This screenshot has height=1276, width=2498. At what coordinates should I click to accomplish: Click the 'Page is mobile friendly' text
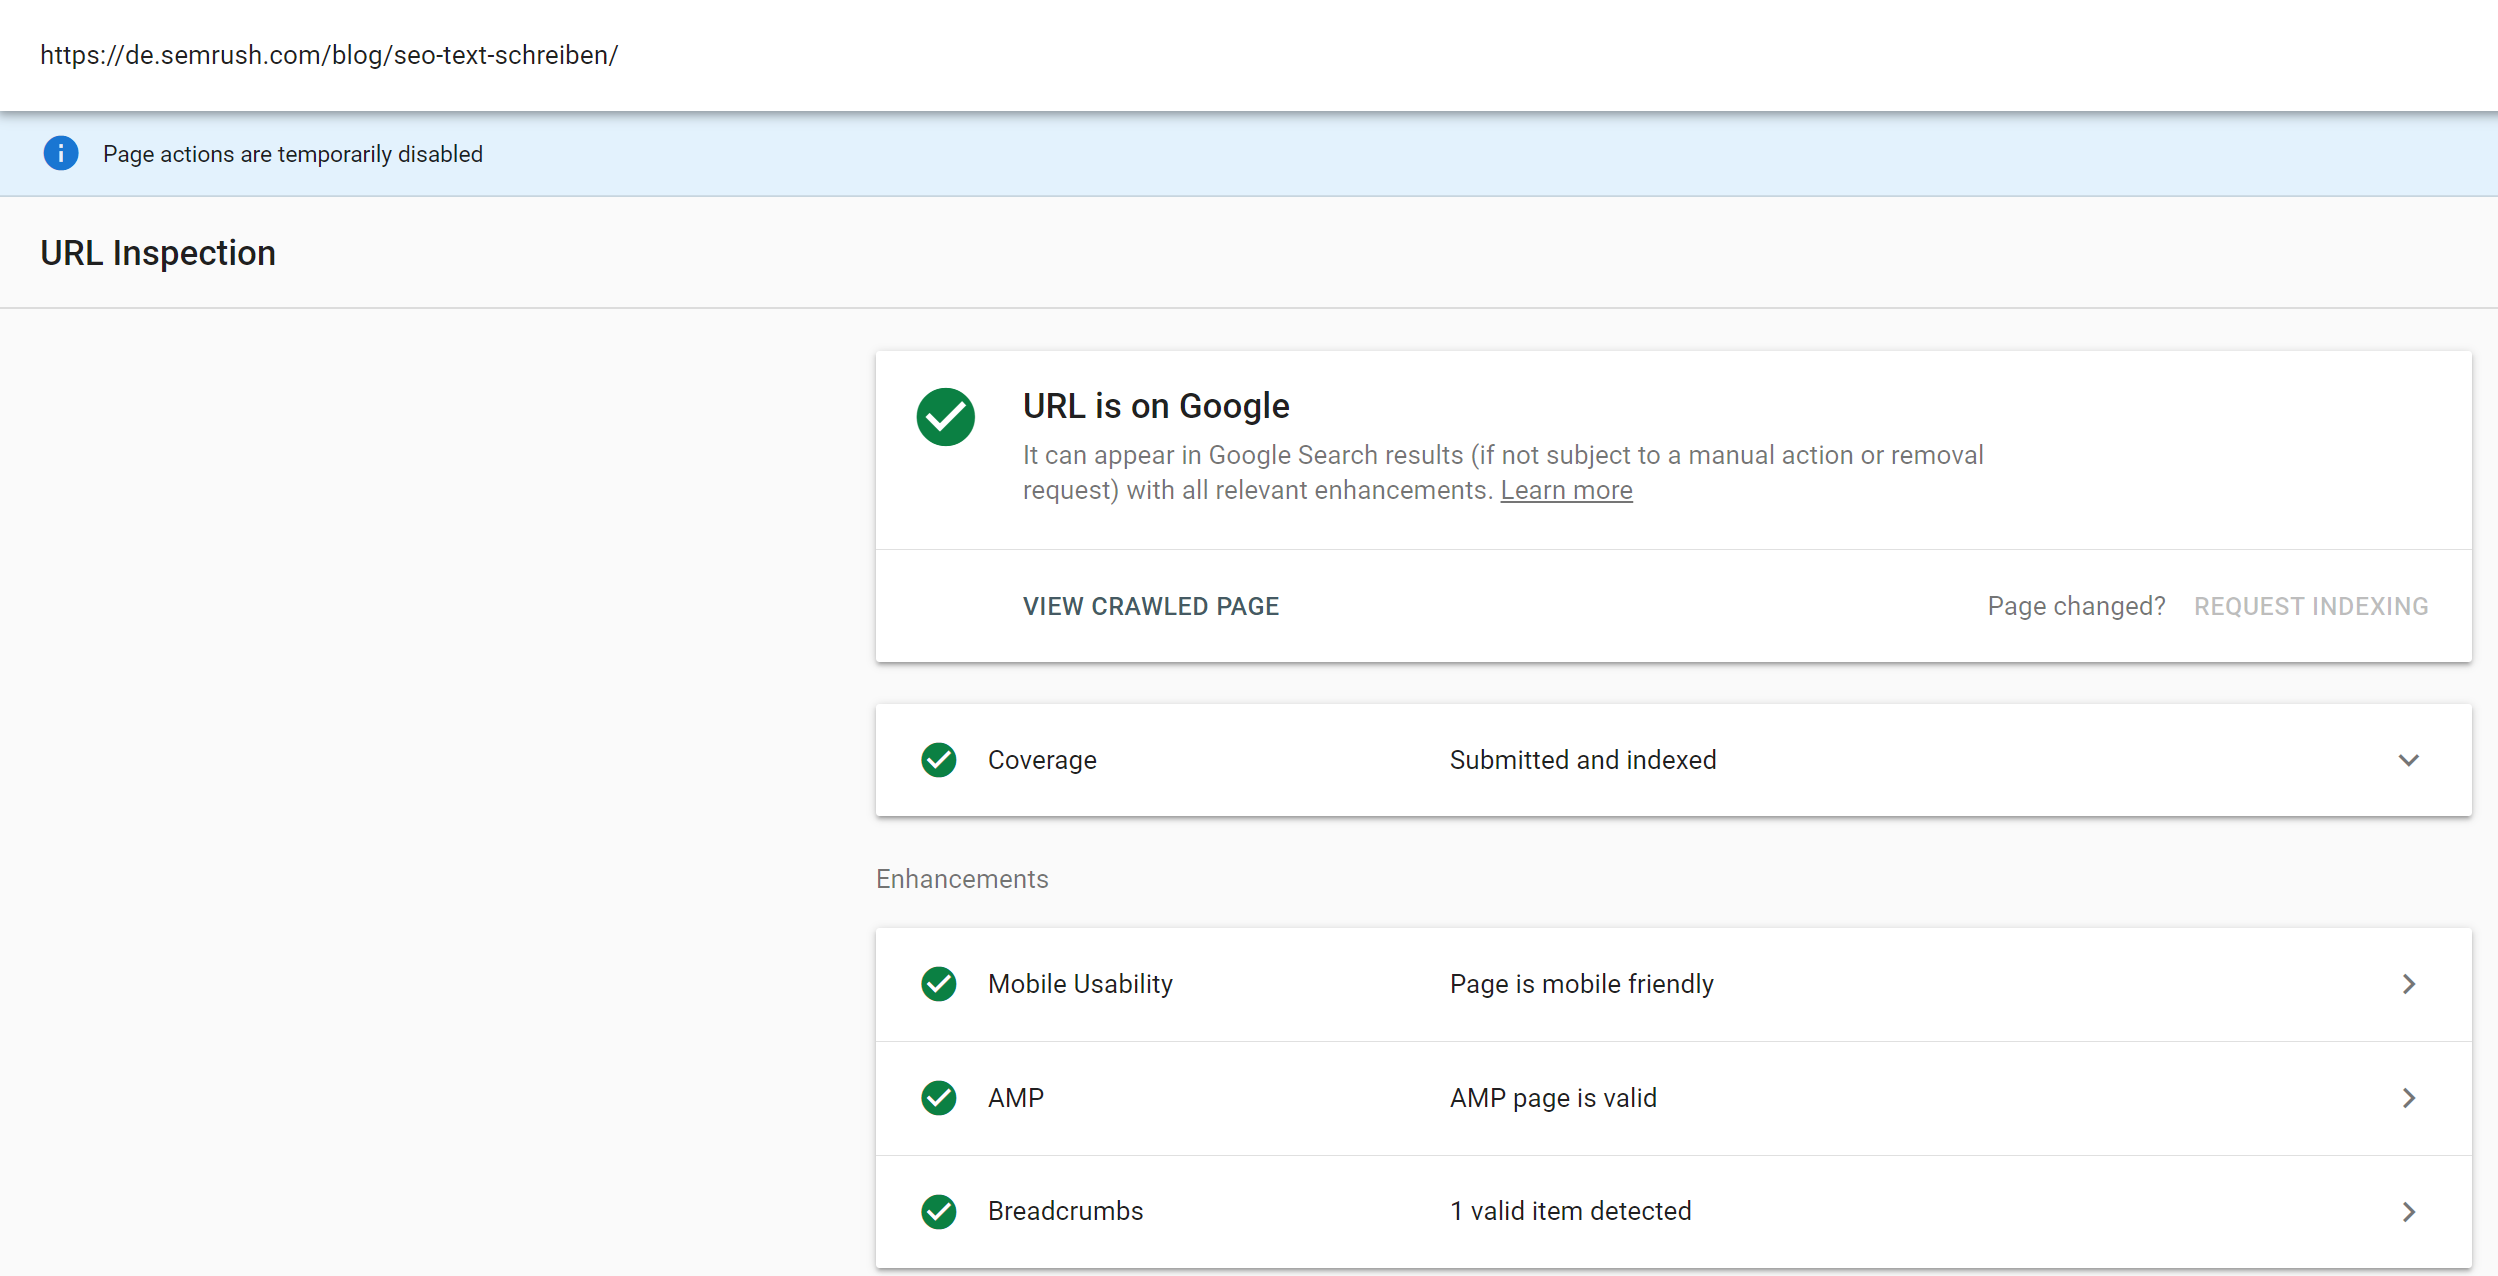point(1582,984)
